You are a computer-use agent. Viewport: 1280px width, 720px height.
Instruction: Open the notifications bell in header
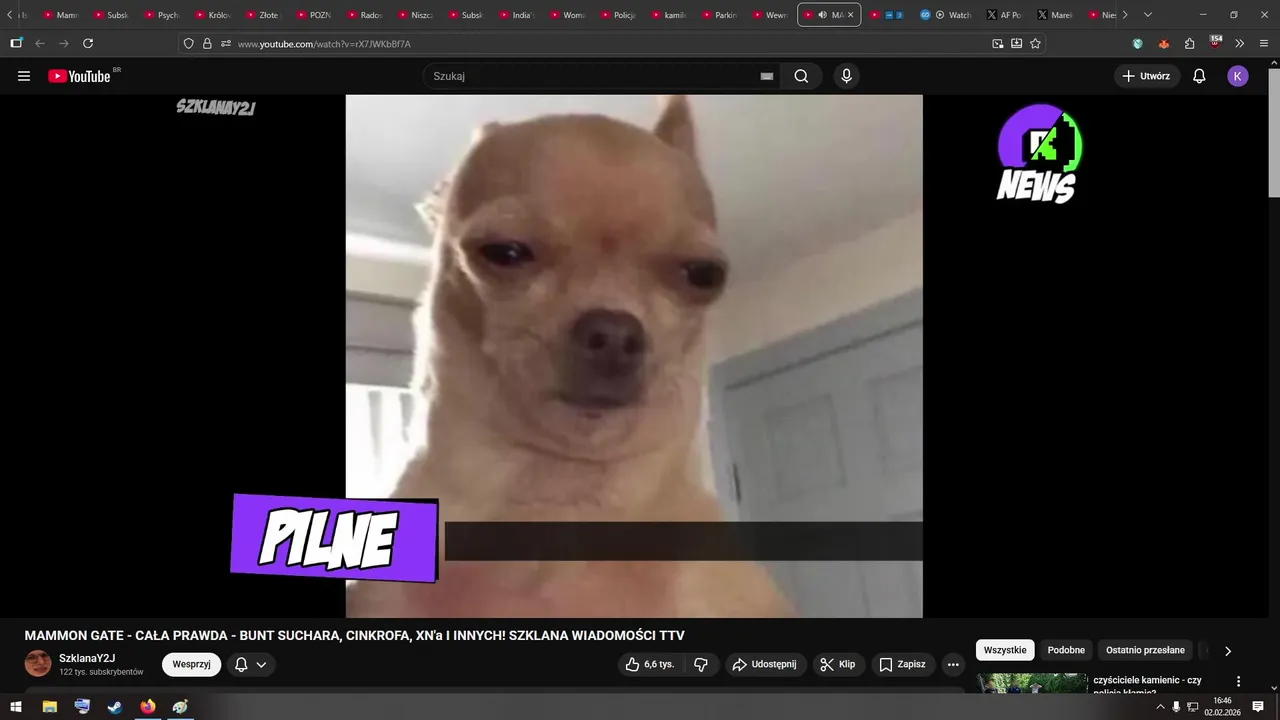pos(1199,76)
